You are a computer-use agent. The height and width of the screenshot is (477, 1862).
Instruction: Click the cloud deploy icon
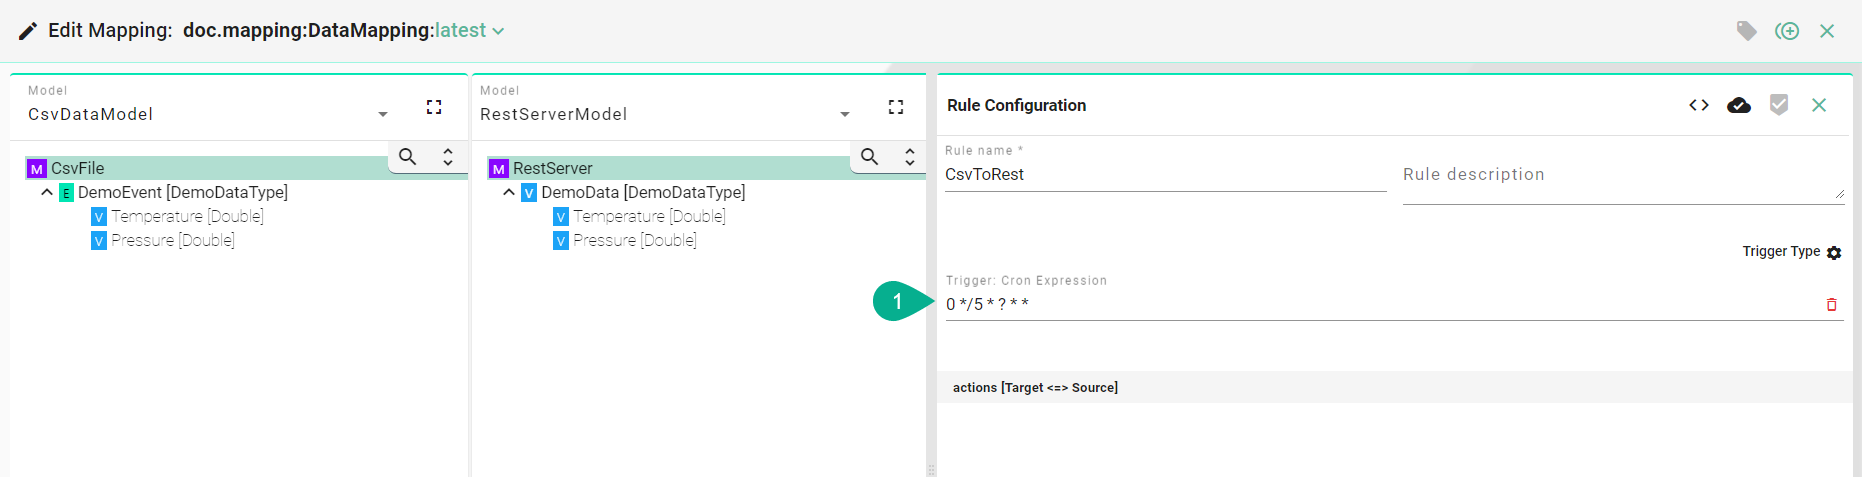(1738, 105)
